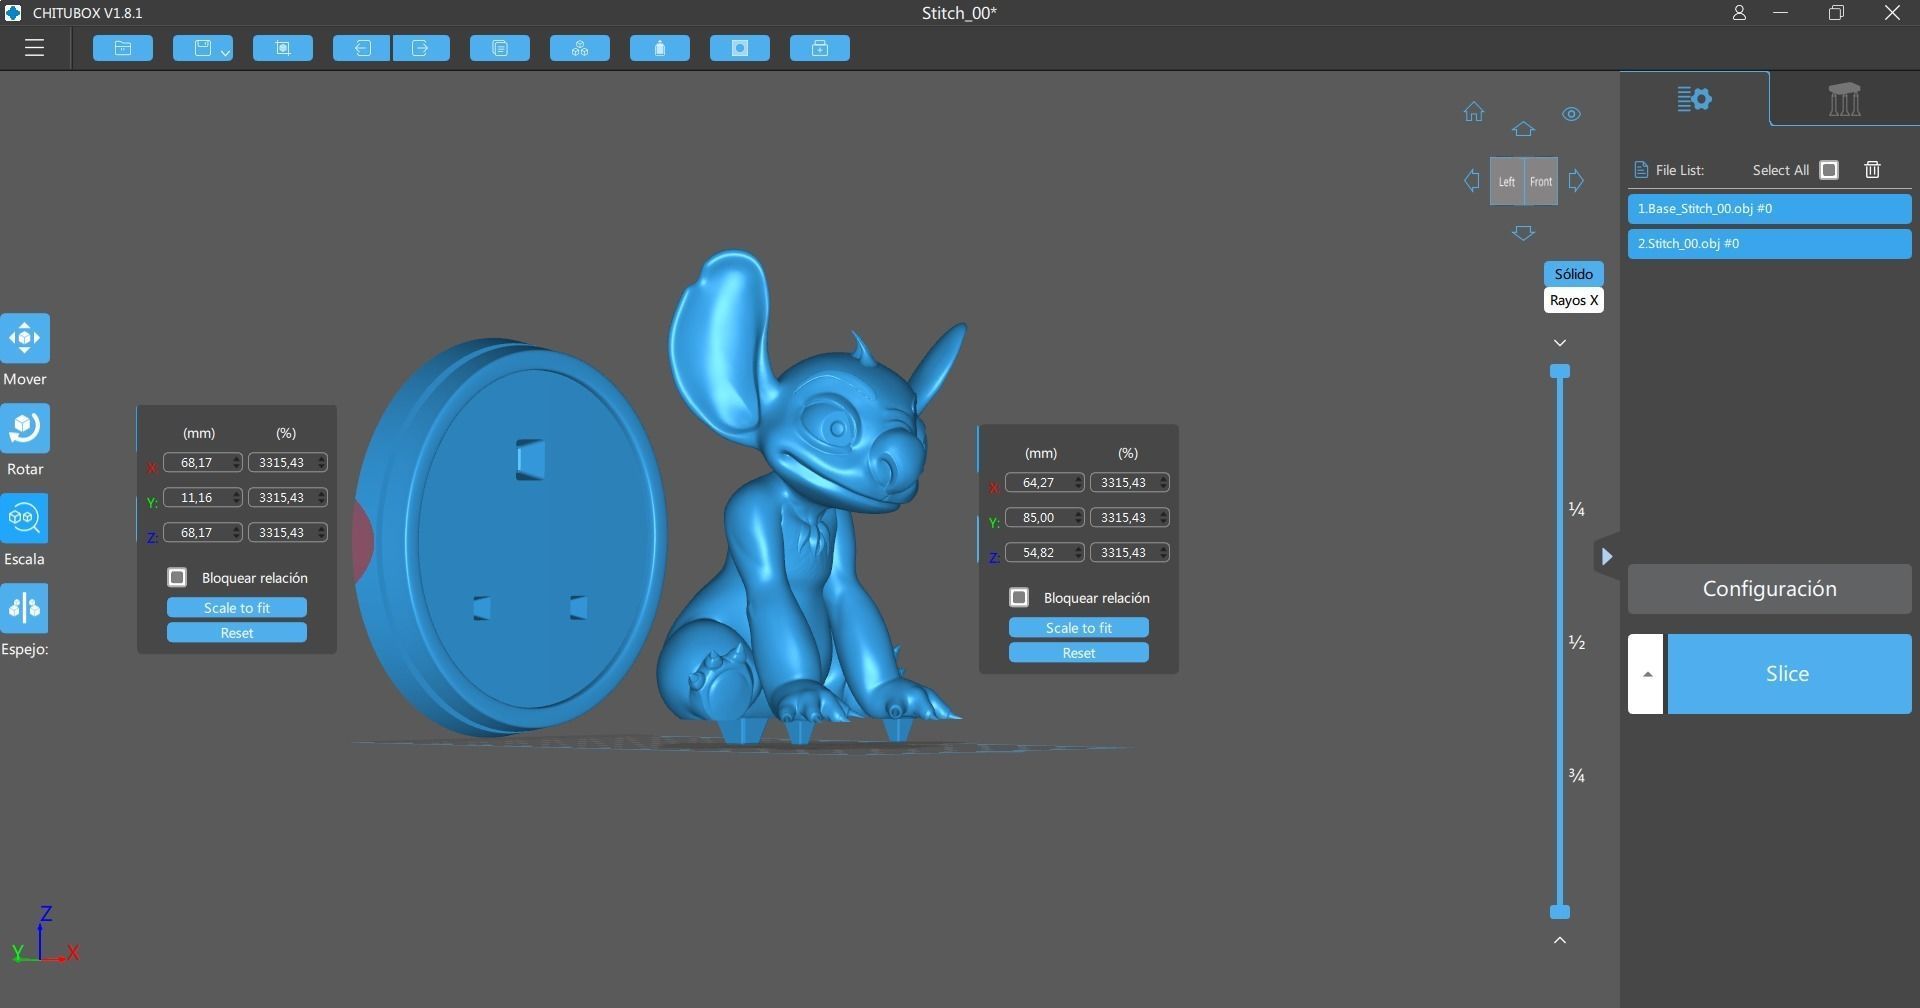This screenshot has height=1008, width=1920.
Task: Click the repair model medkit icon
Action: [820, 48]
